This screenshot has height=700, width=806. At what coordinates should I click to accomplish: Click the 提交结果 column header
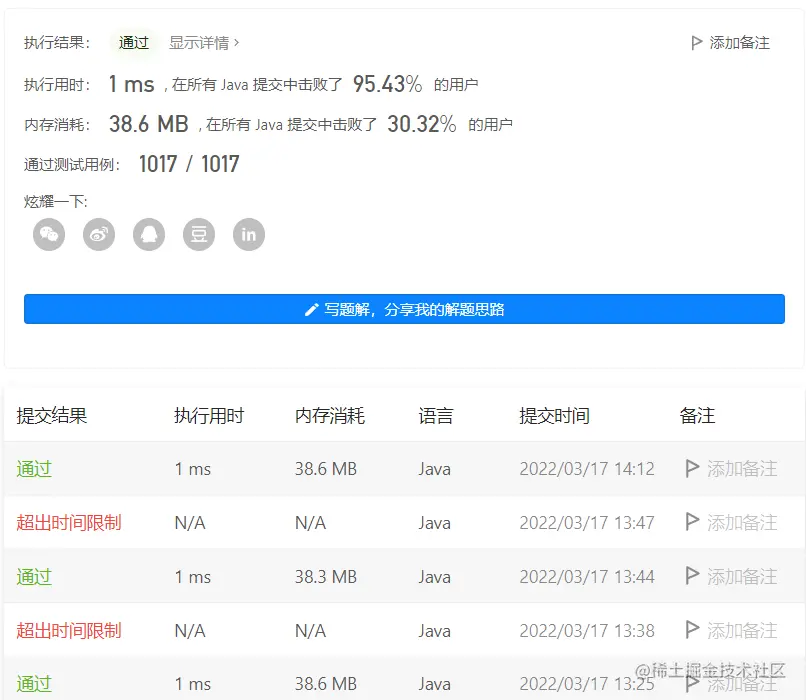coord(51,416)
